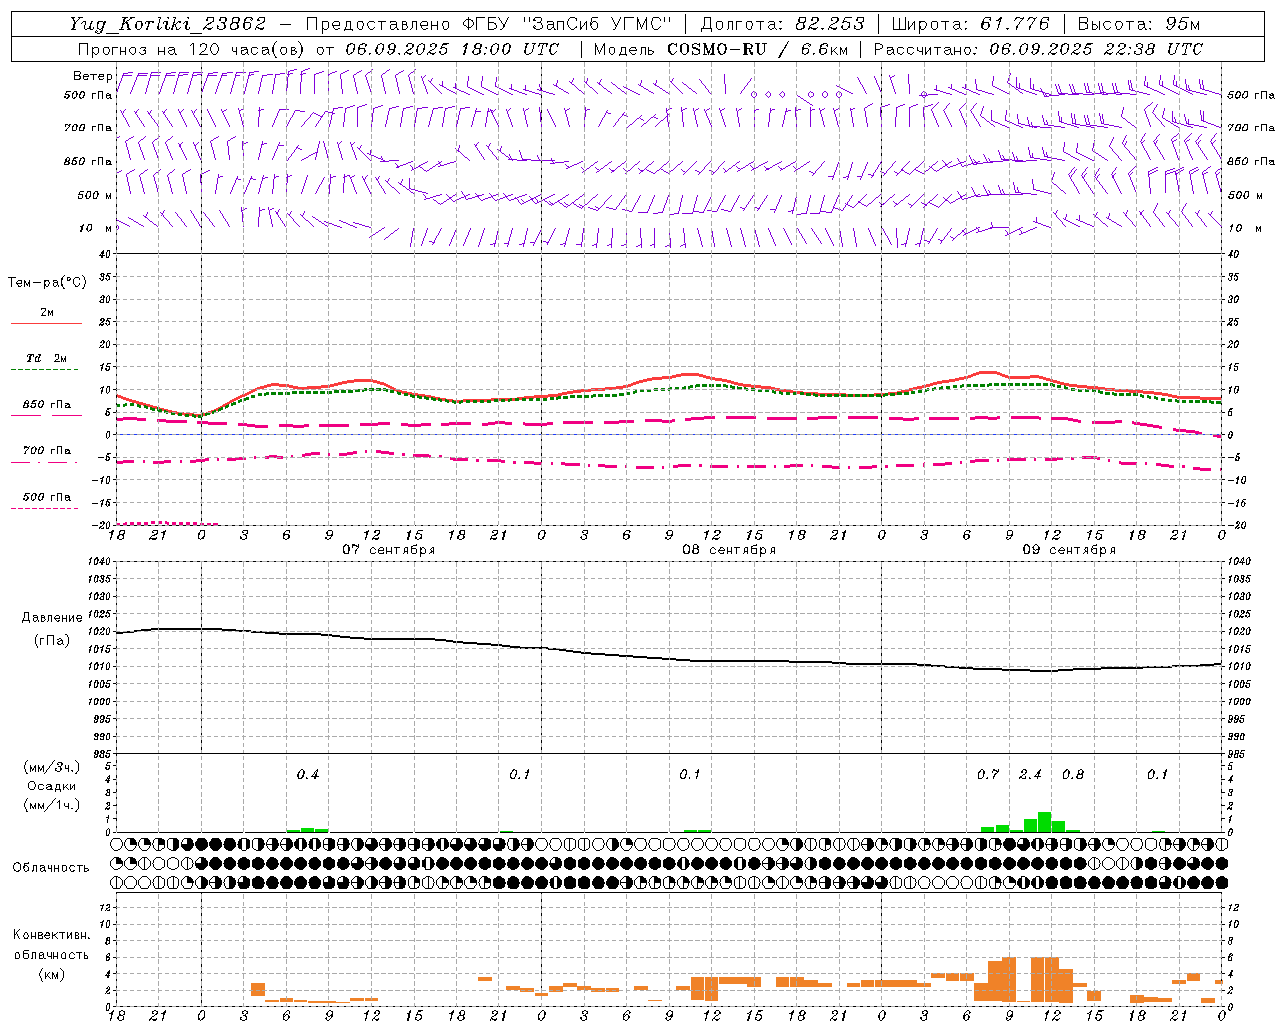Viewport: 1280px width, 1024px height.
Task: Click the dash-dot pink line sample under 700 гПа legend
Action: coord(46,462)
